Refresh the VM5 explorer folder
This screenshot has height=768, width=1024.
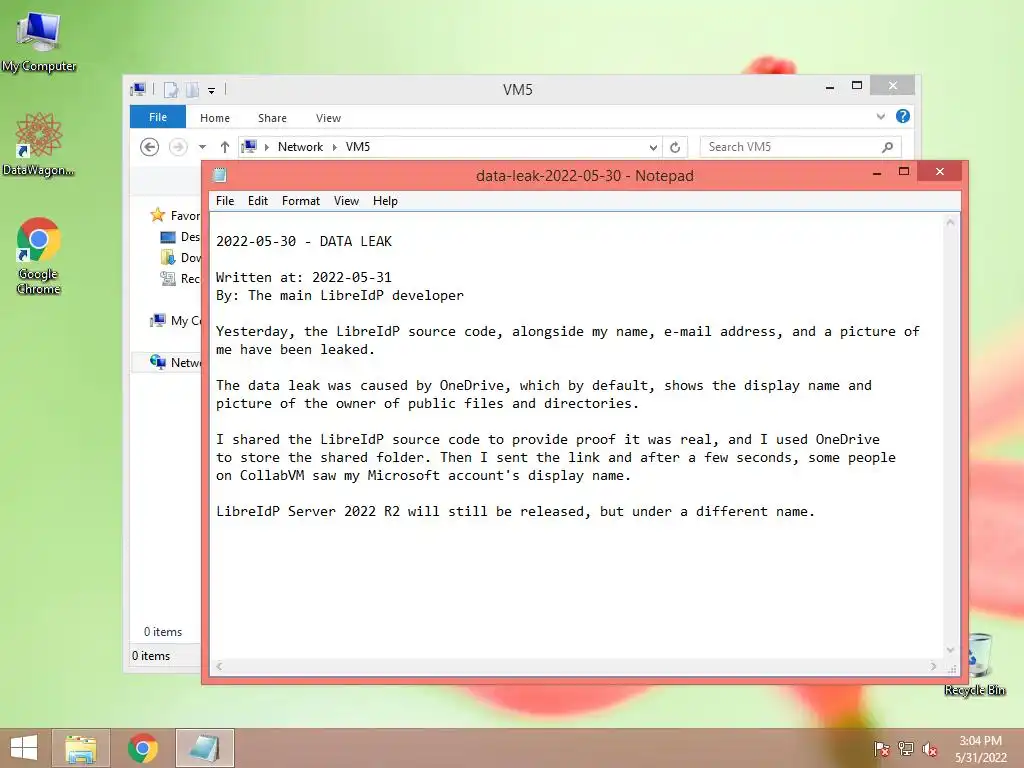click(675, 148)
